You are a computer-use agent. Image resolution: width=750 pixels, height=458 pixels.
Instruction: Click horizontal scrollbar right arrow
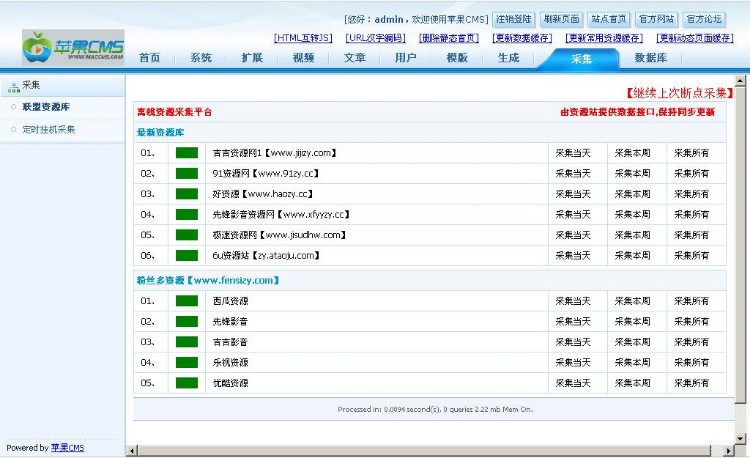coord(728,450)
